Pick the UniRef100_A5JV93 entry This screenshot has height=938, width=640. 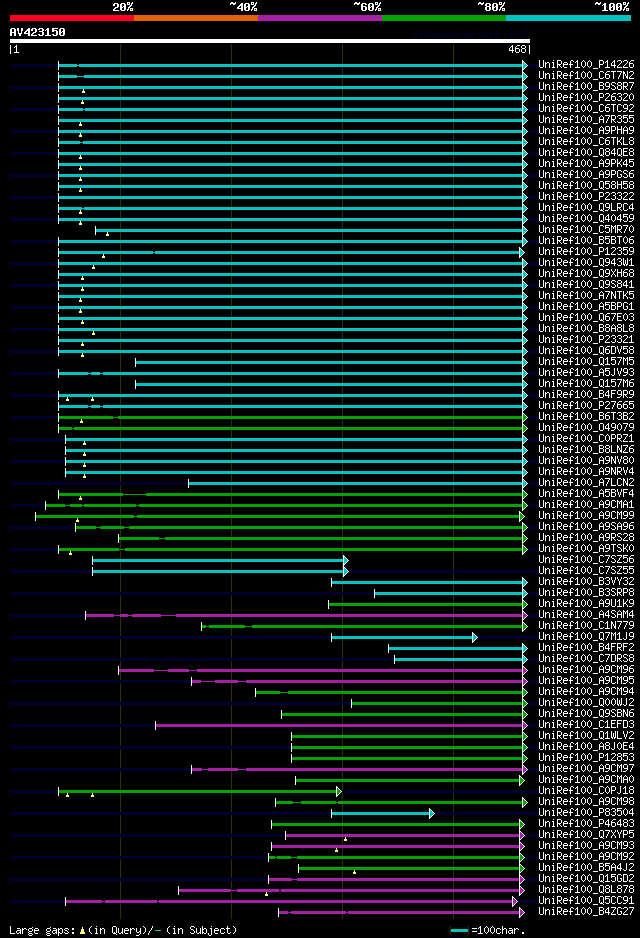tap(586, 373)
